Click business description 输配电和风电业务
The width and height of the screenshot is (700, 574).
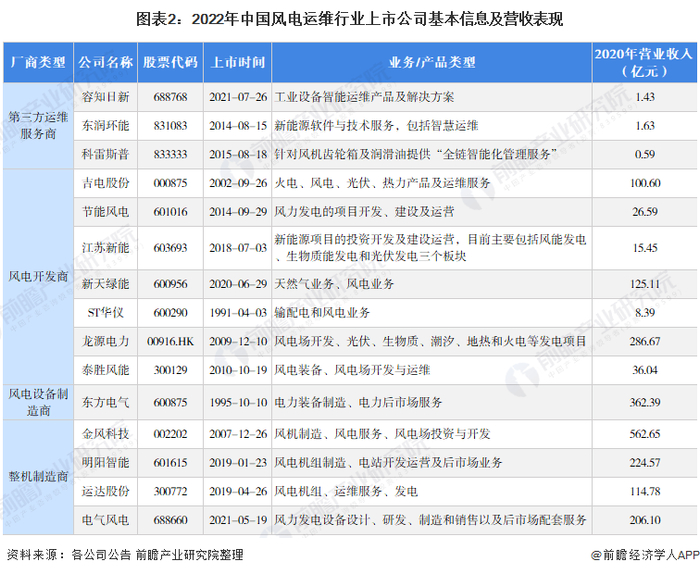(x=322, y=312)
